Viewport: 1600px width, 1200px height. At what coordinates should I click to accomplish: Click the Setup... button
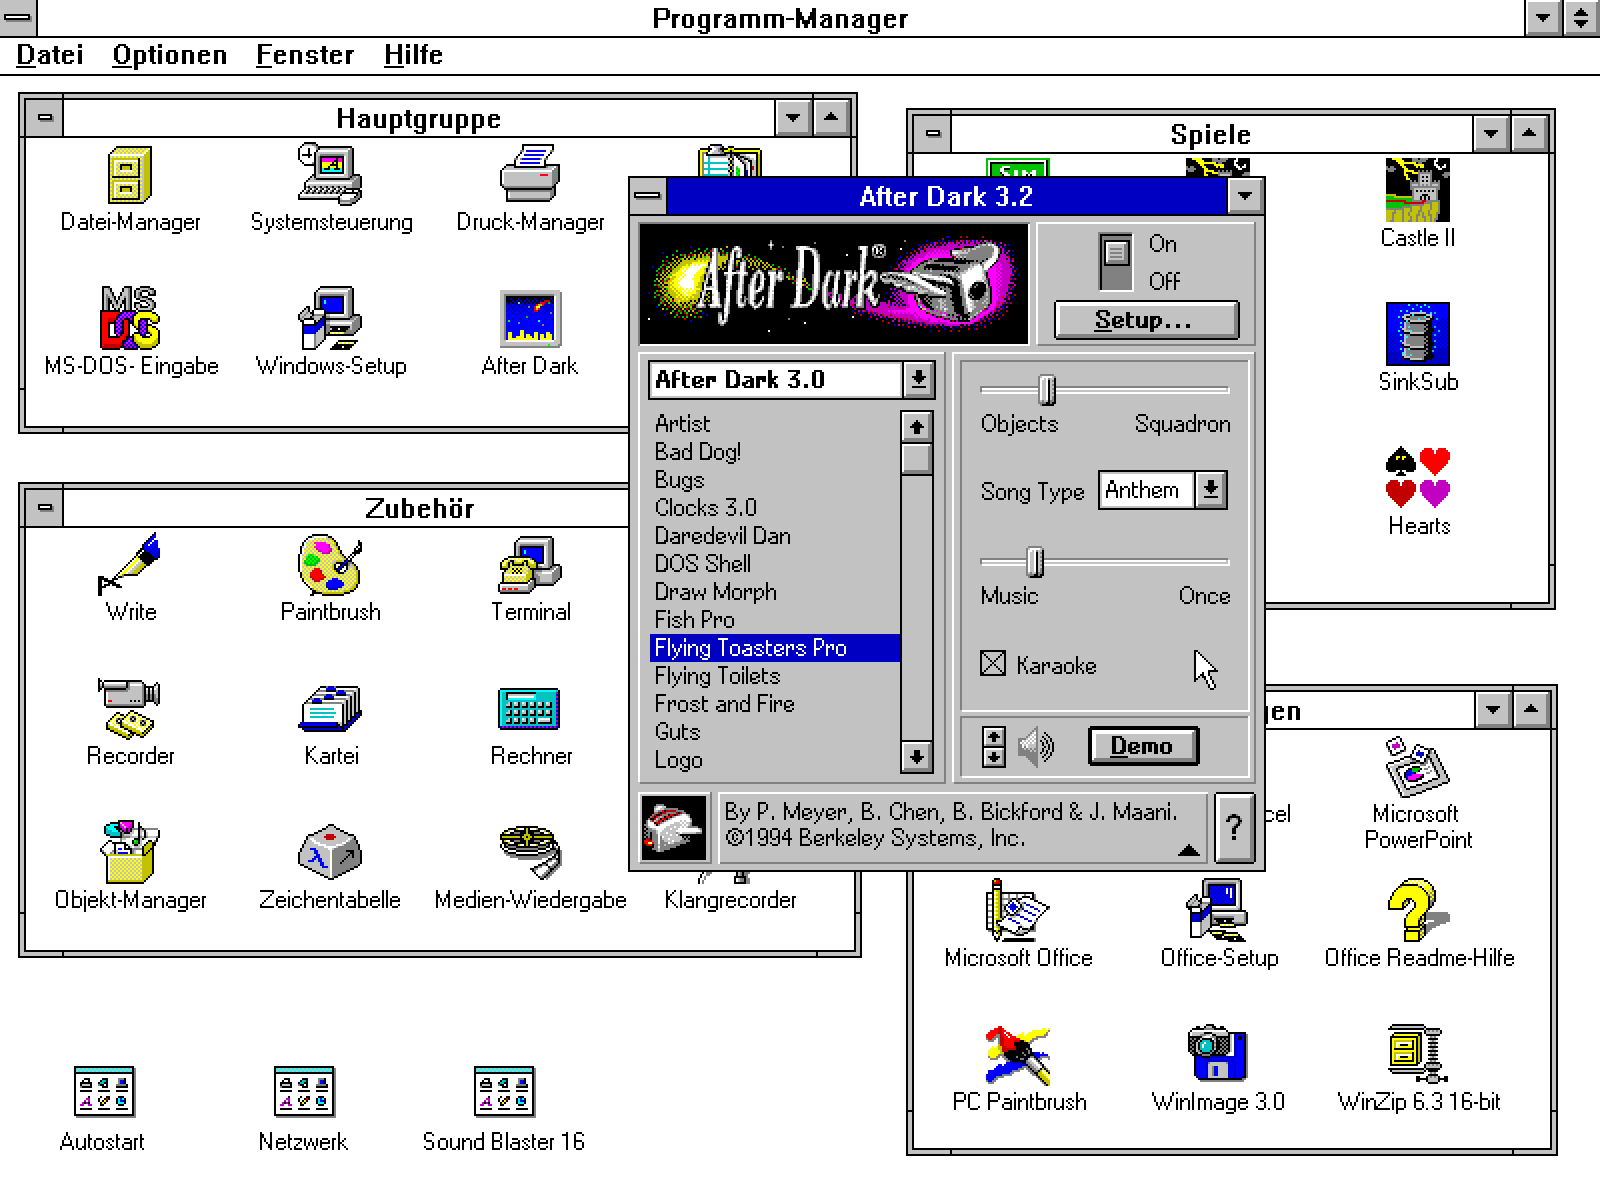point(1146,320)
